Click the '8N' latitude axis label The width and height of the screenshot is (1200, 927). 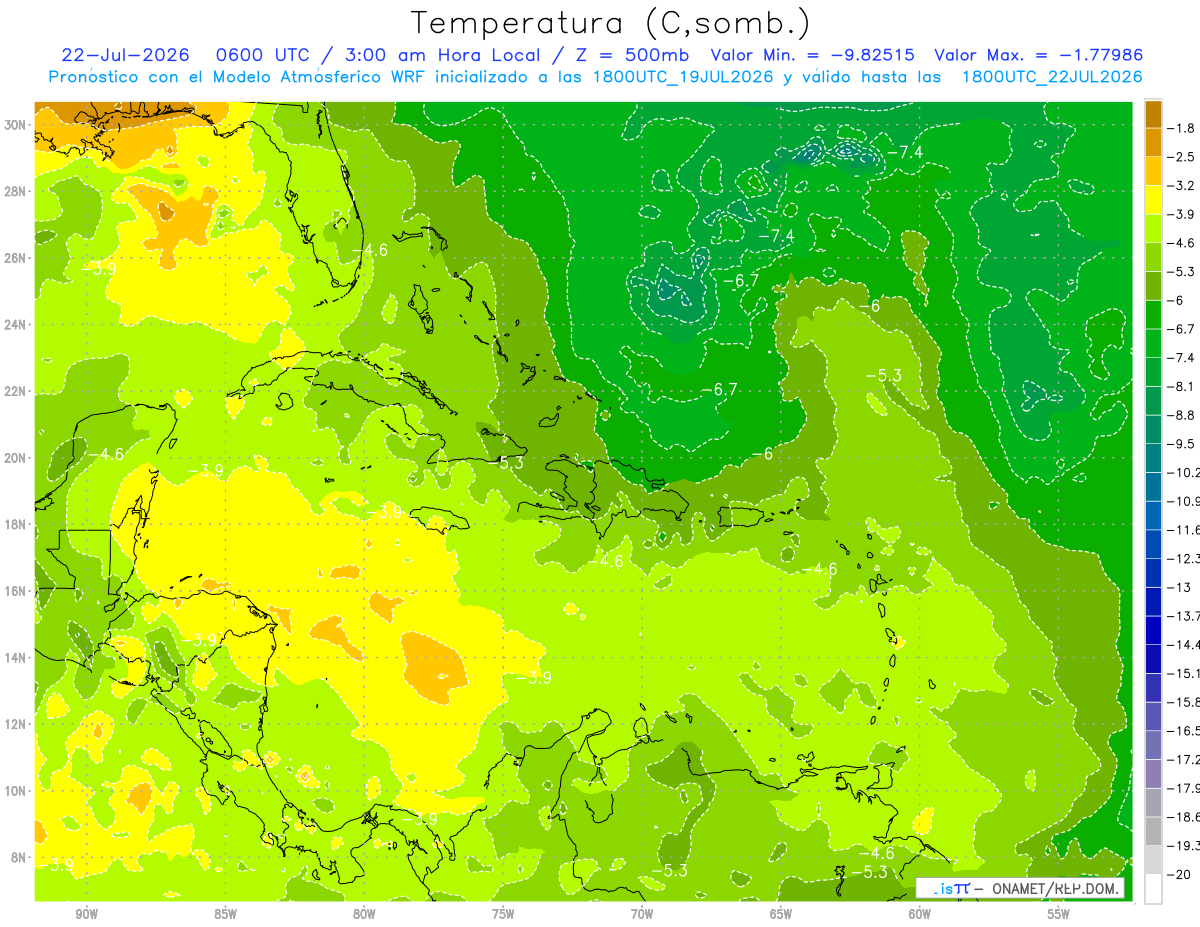click(19, 857)
